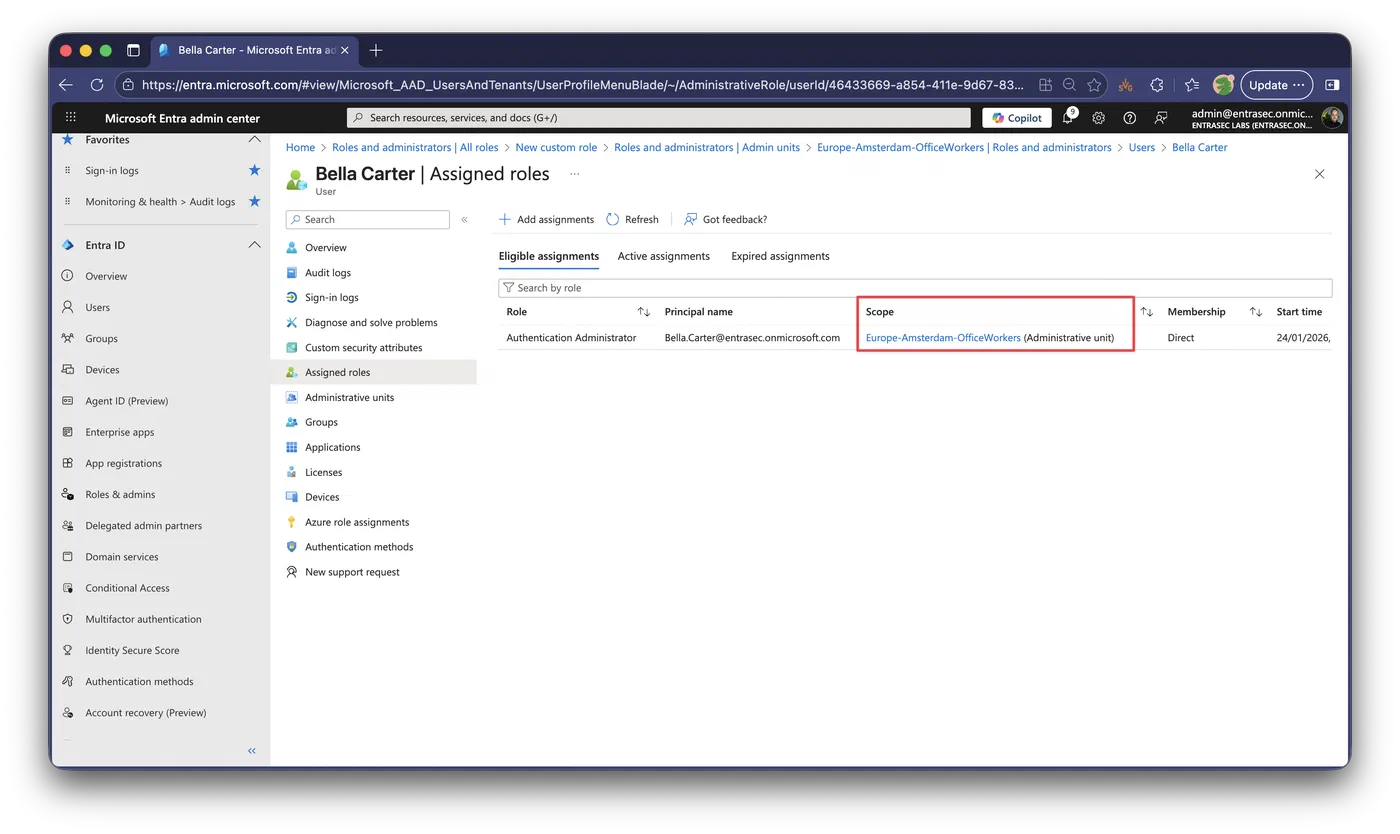Image resolution: width=1400 pixels, height=834 pixels.
Task: Click browser back arrow
Action: coord(66,85)
